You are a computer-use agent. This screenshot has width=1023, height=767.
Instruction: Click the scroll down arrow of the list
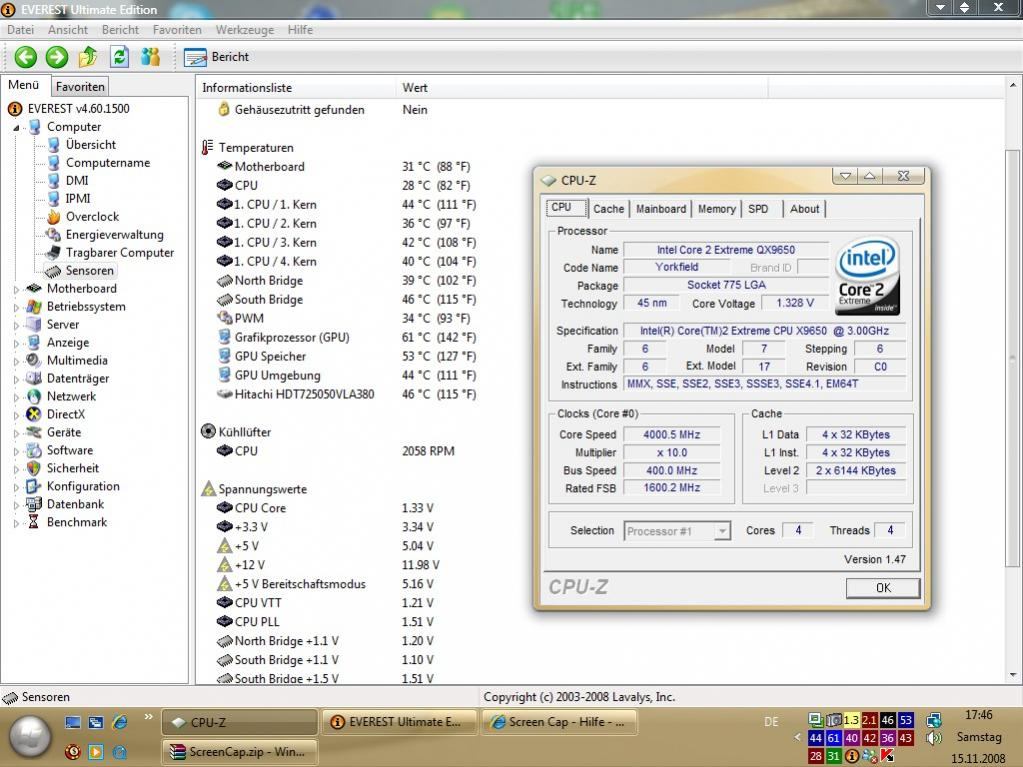pyautogui.click(x=1013, y=674)
